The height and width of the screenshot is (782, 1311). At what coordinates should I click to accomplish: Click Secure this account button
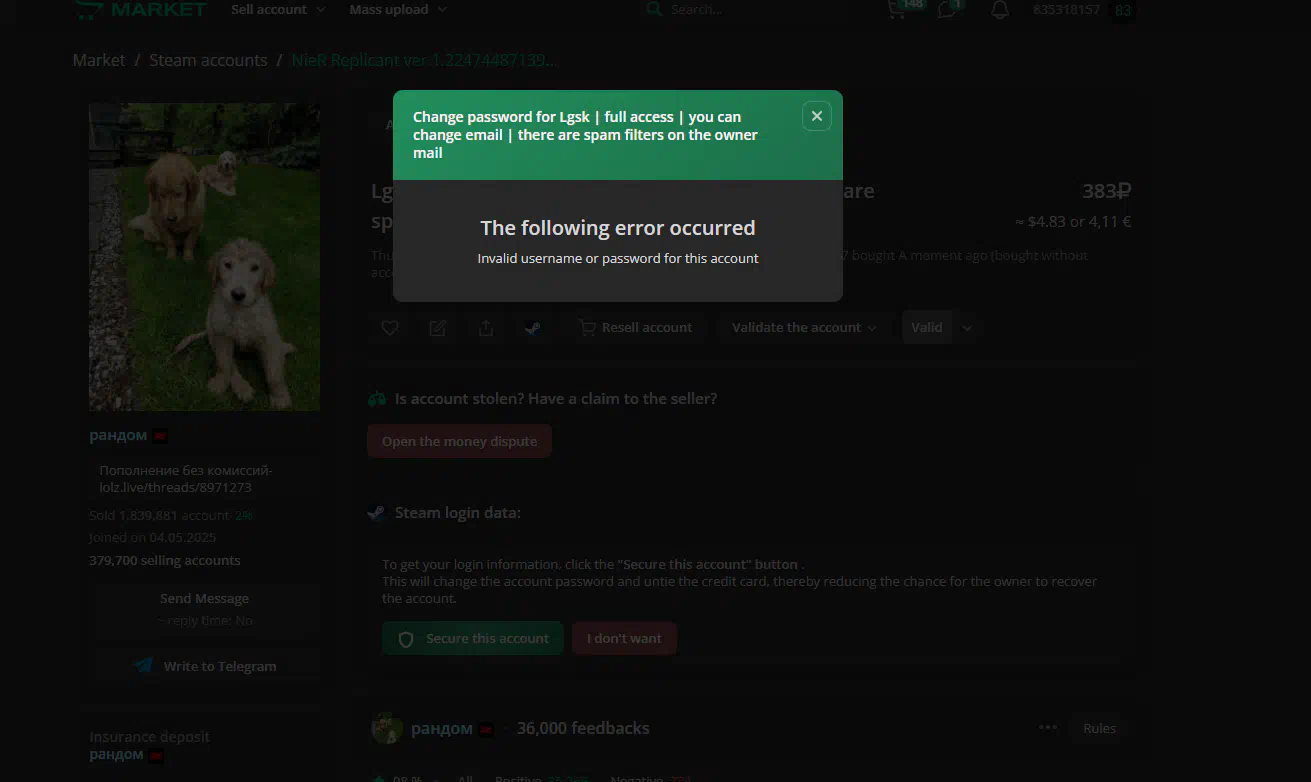[x=473, y=638]
